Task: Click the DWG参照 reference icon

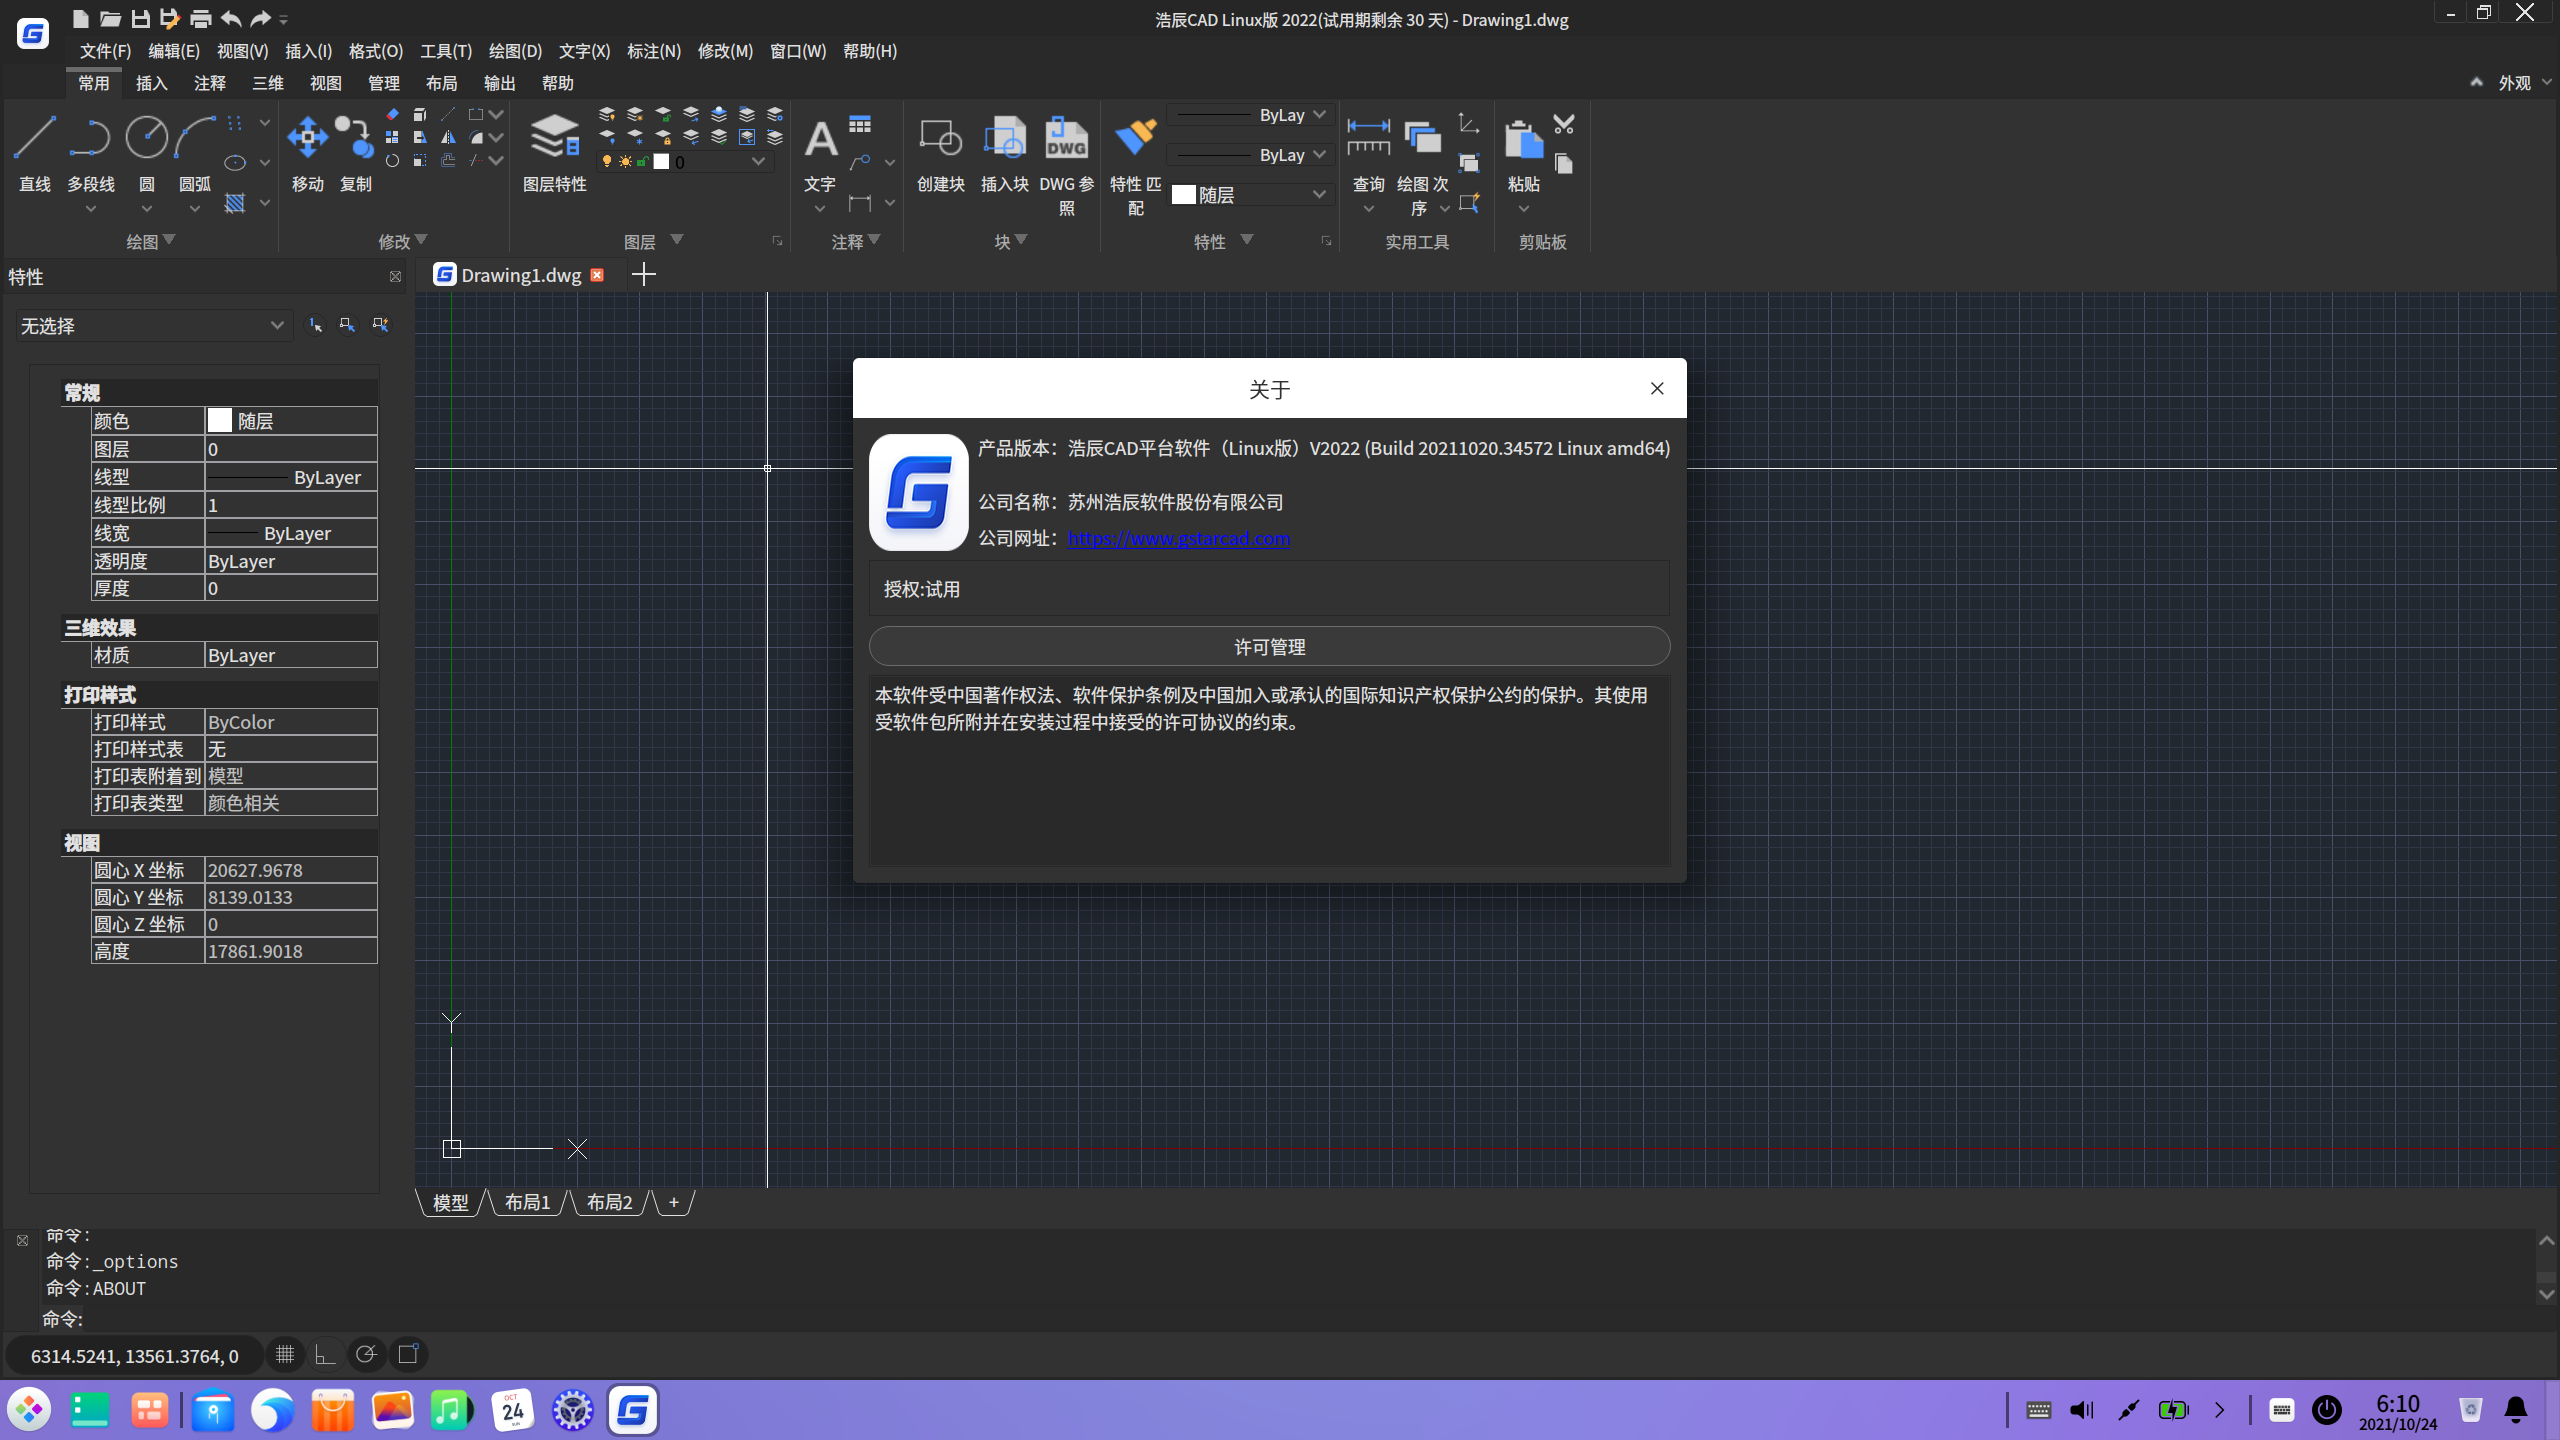Action: 1066,138
